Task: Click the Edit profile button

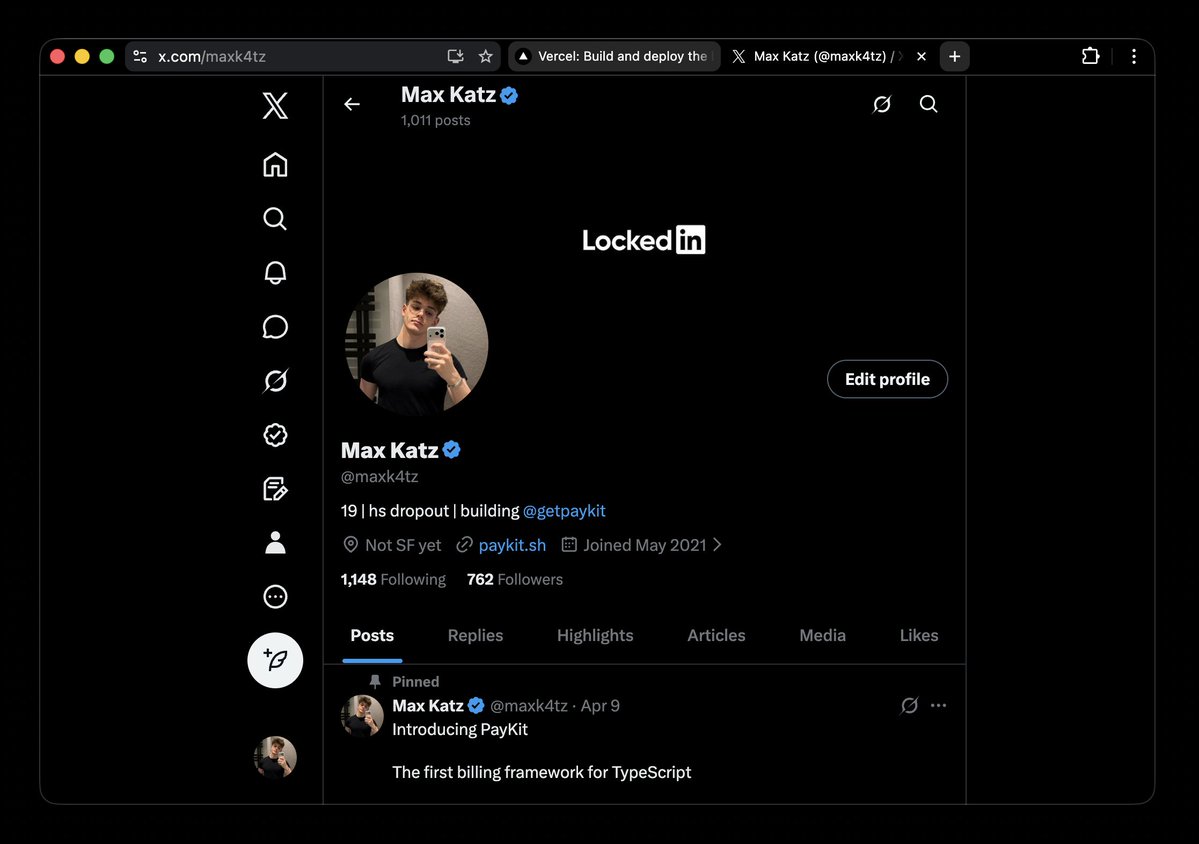Action: click(x=887, y=379)
